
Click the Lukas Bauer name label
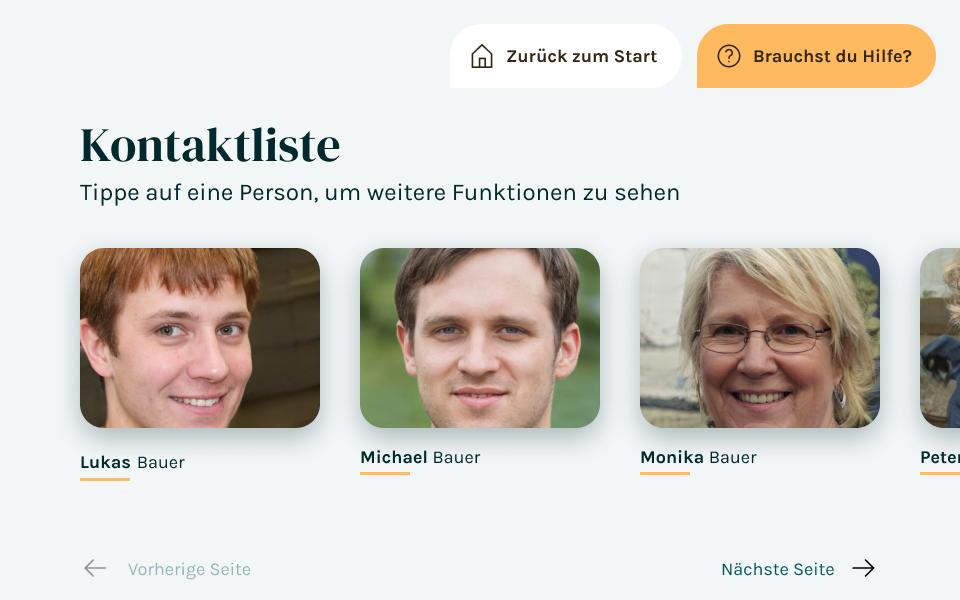tap(132, 462)
